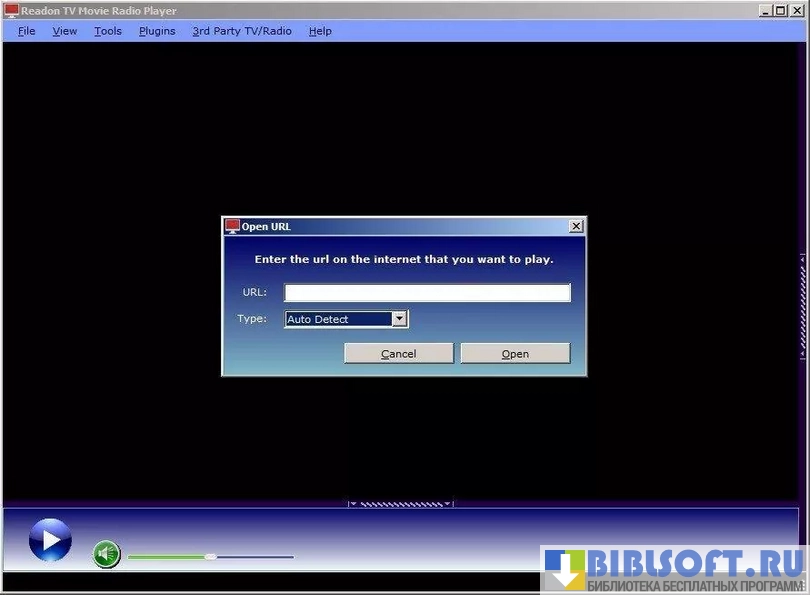Open the Help menu
Screen dimensions: 810x595
click(x=320, y=31)
